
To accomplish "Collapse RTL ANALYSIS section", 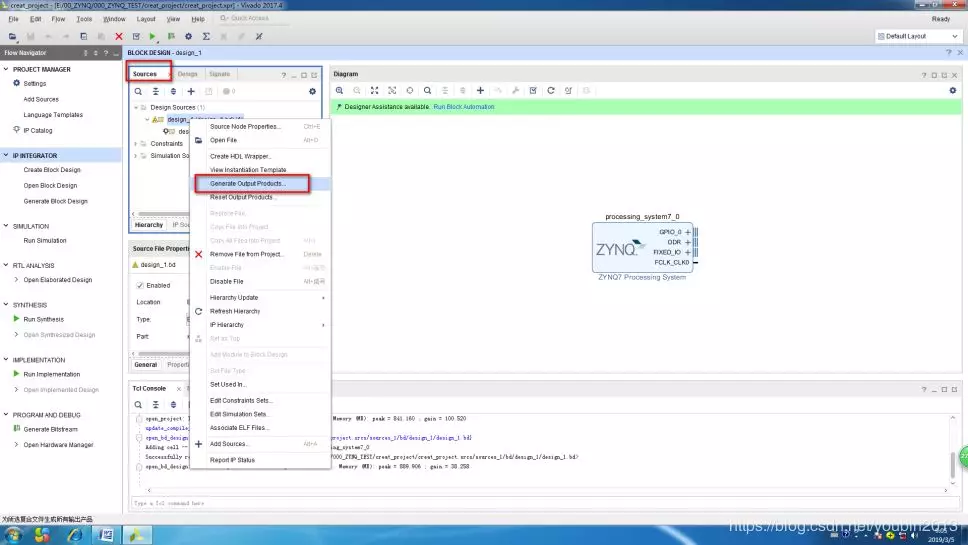I will pyautogui.click(x=6, y=265).
